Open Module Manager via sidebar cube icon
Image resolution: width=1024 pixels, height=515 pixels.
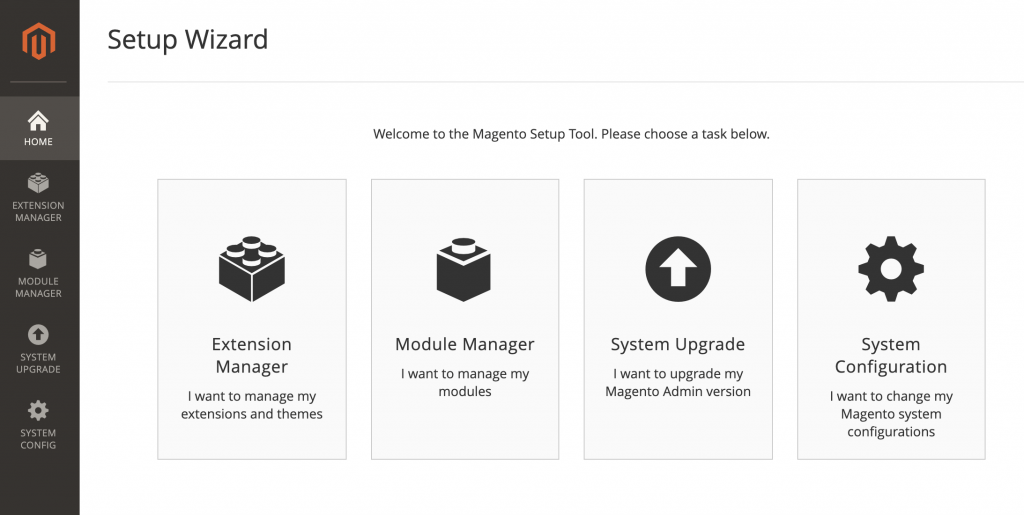pyautogui.click(x=38, y=259)
